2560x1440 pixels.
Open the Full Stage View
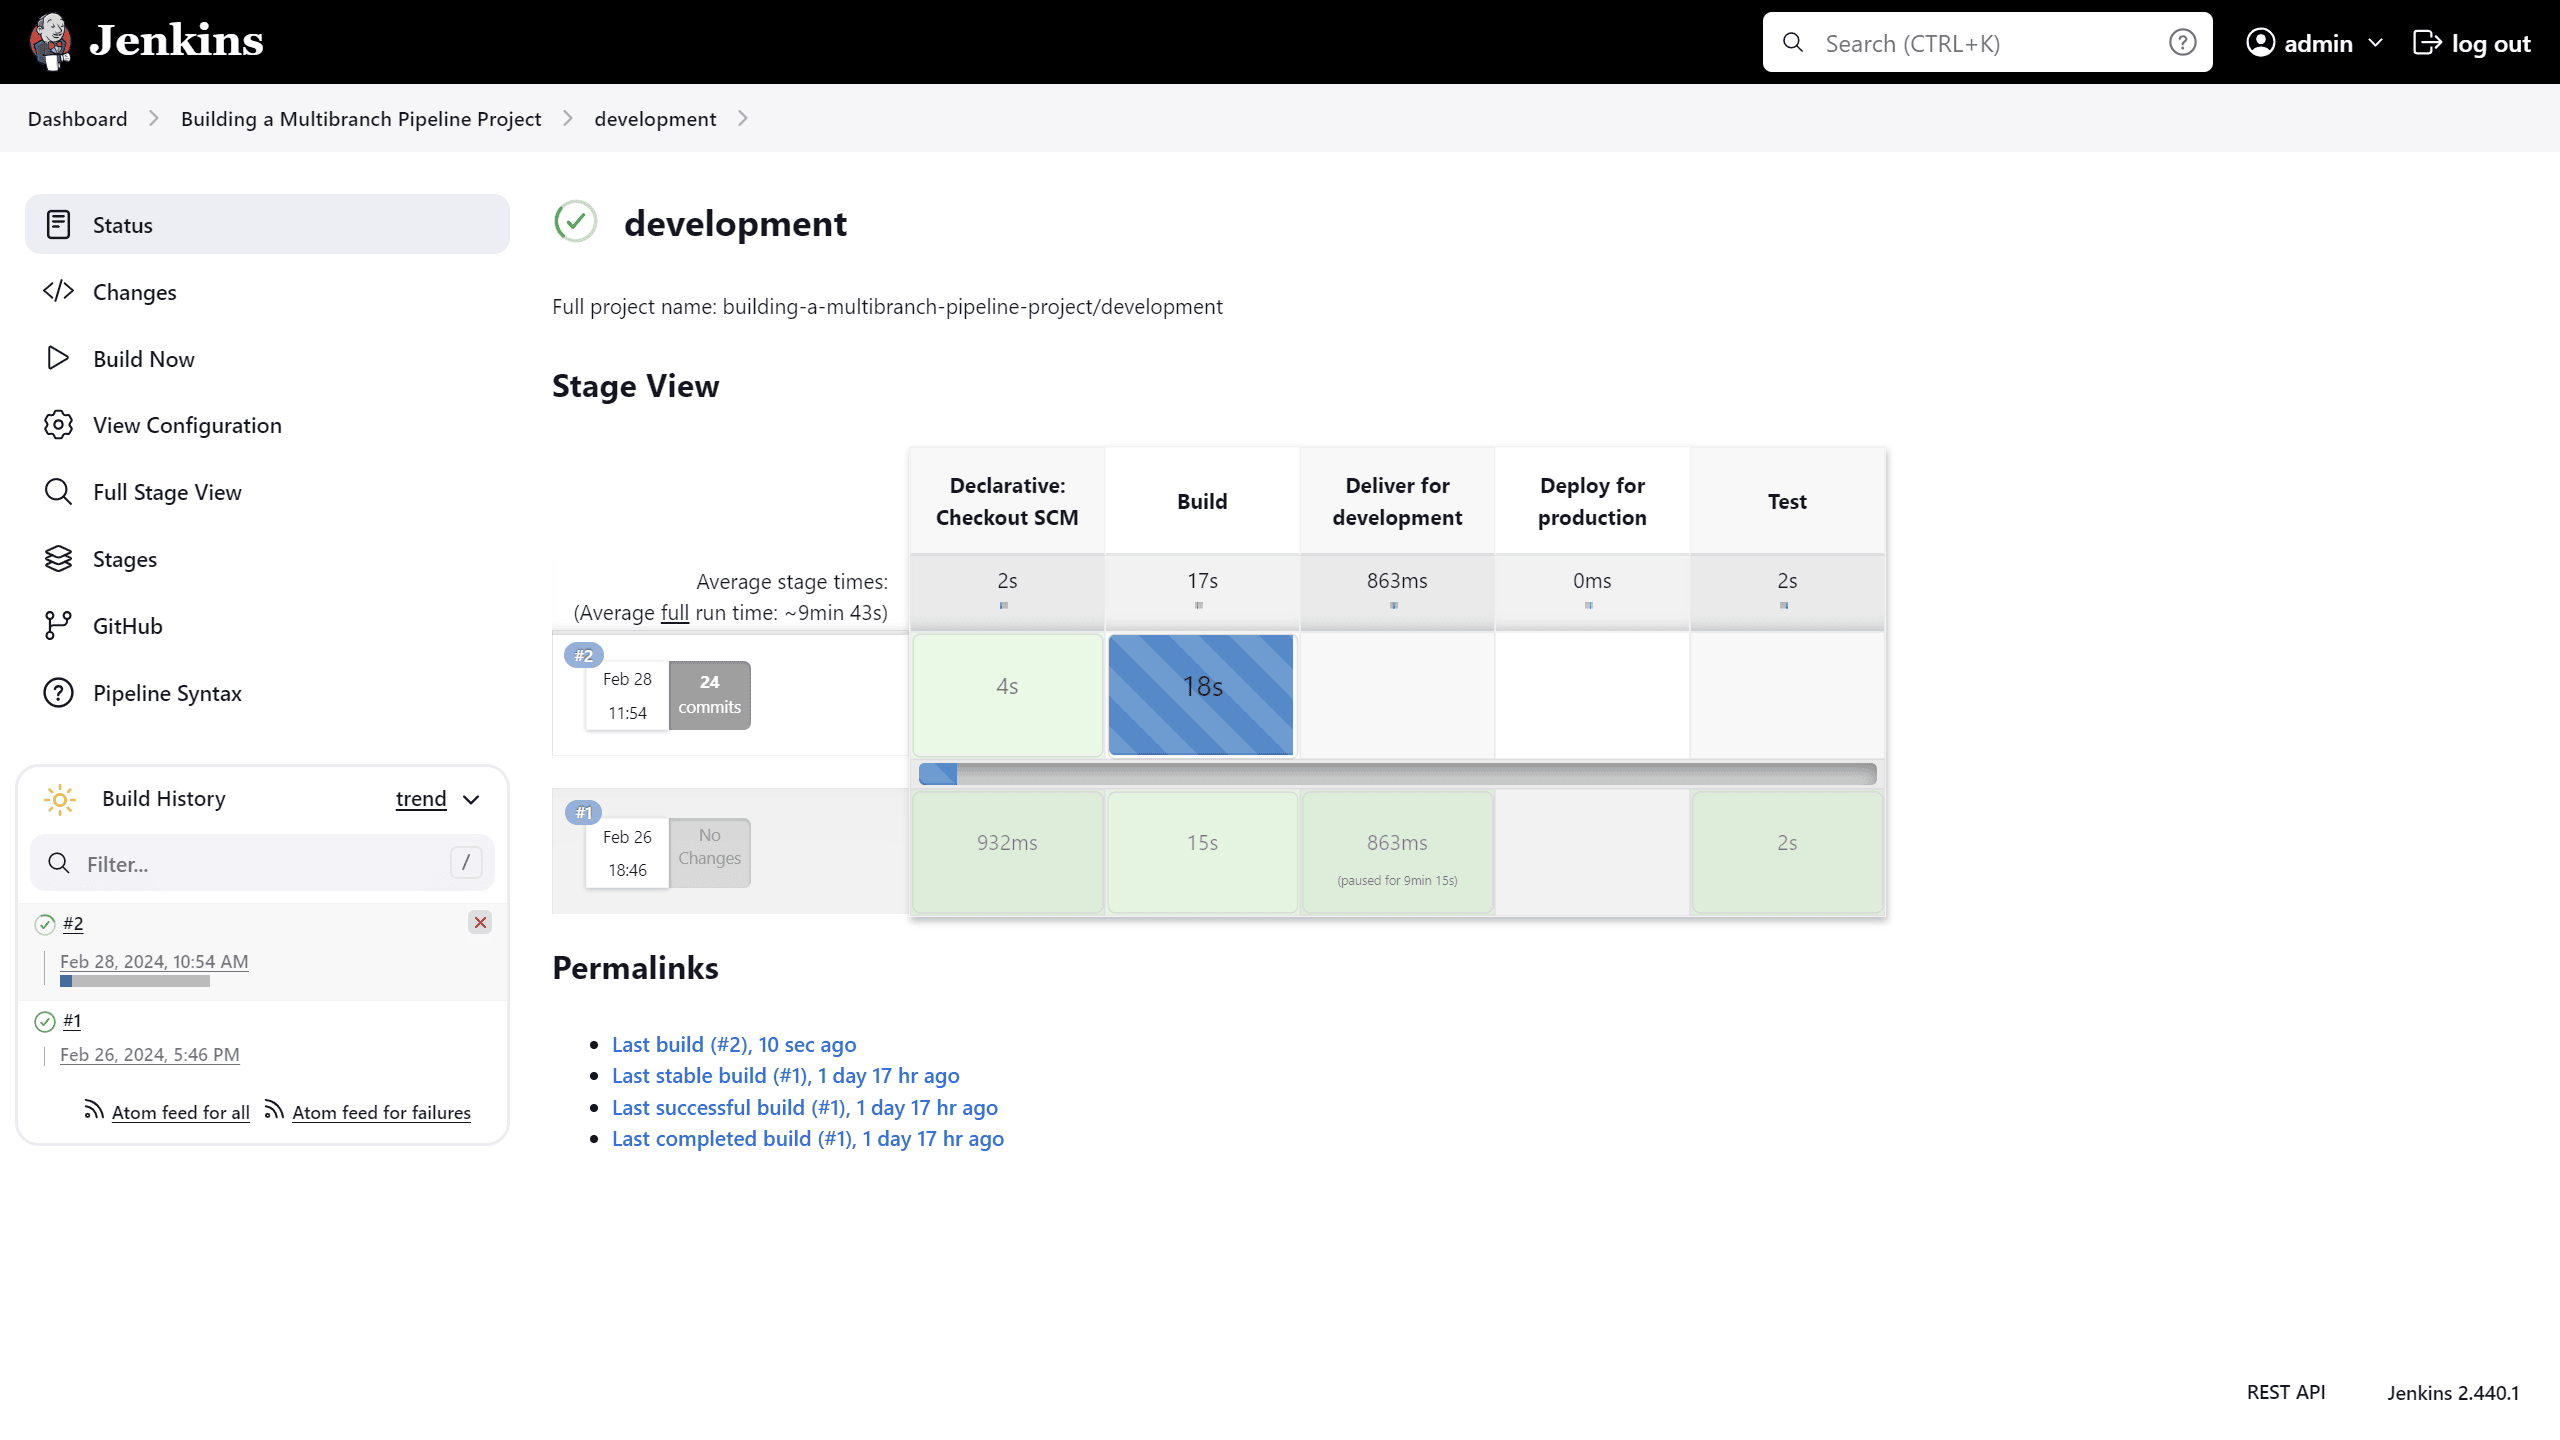click(167, 491)
